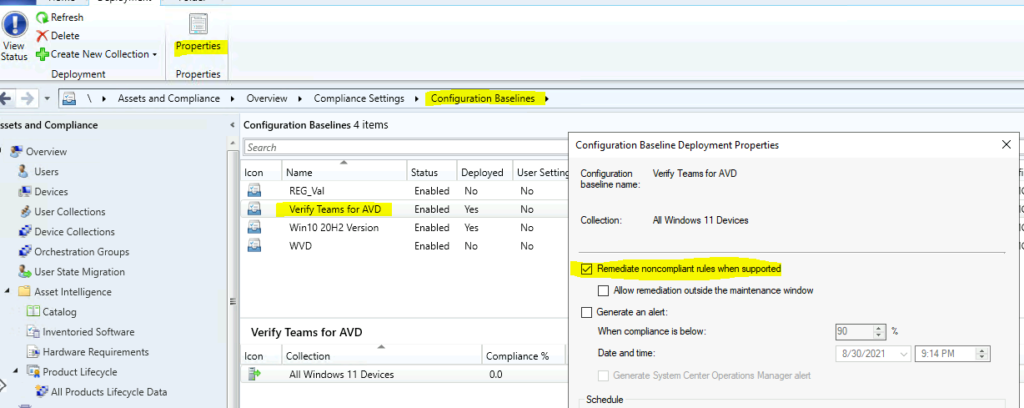
Task: Click the Users icon in the tree
Action: [x=24, y=171]
